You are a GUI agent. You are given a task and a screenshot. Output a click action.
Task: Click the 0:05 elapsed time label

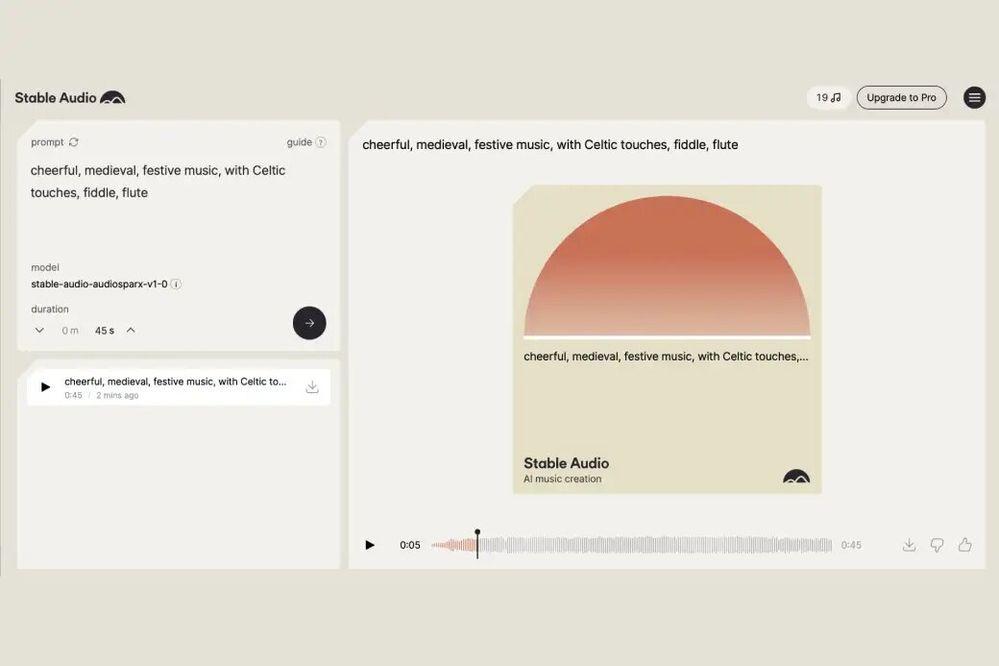point(410,545)
